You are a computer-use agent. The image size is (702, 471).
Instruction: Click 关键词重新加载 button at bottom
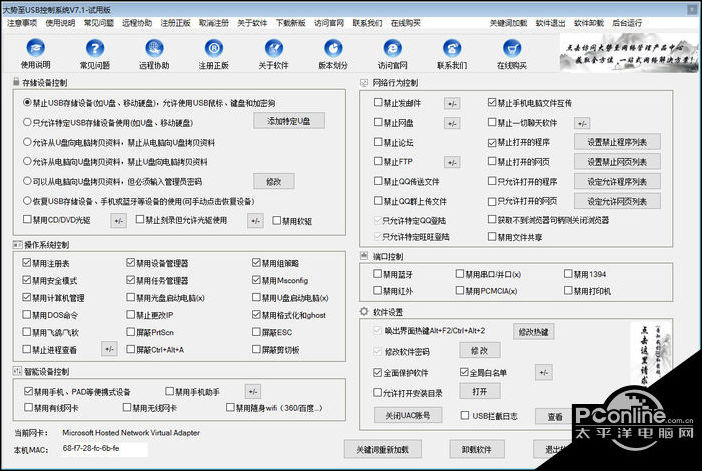coord(382,449)
